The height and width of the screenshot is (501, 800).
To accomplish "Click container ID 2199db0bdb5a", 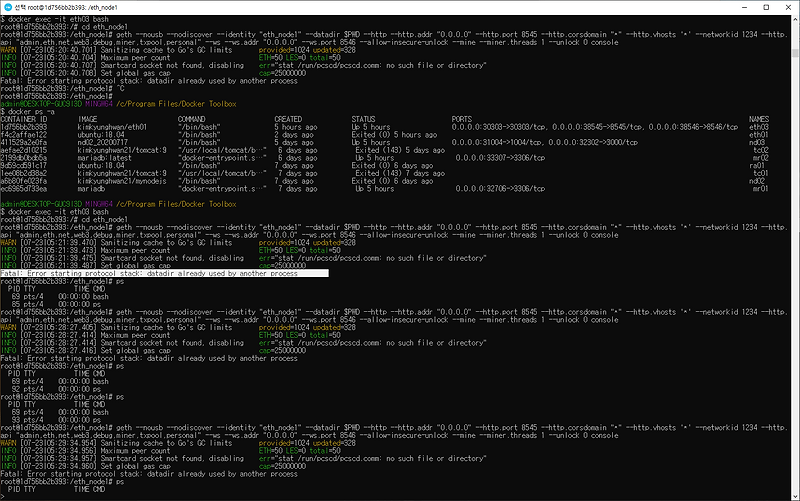I will (23, 158).
